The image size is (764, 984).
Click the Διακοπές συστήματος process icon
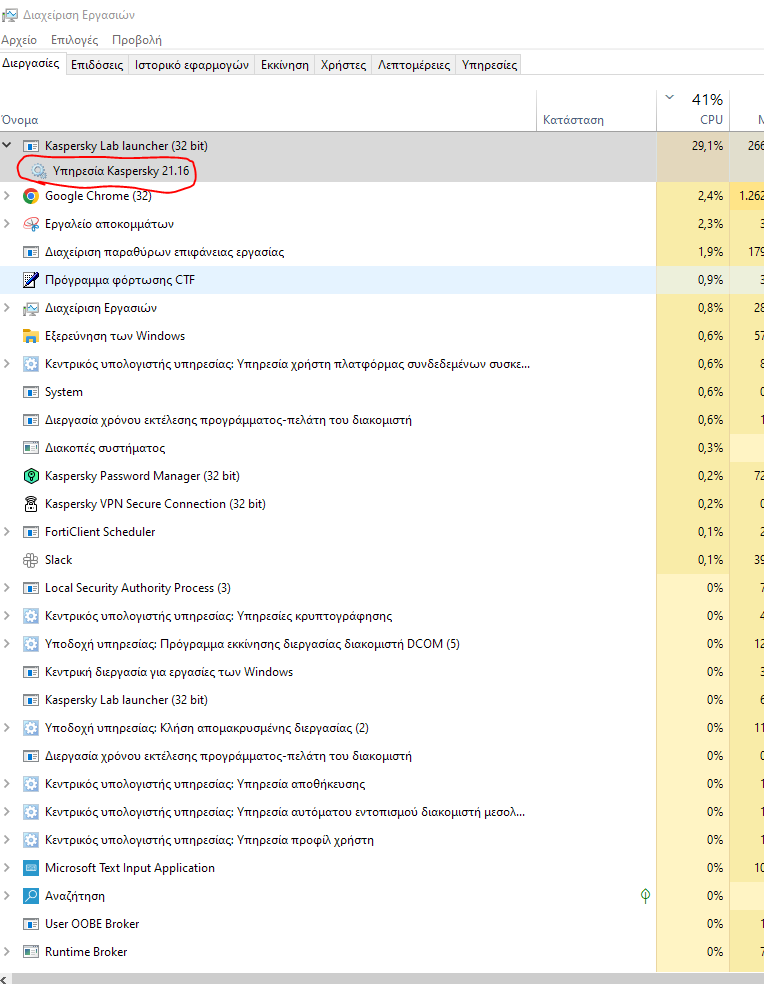31,448
